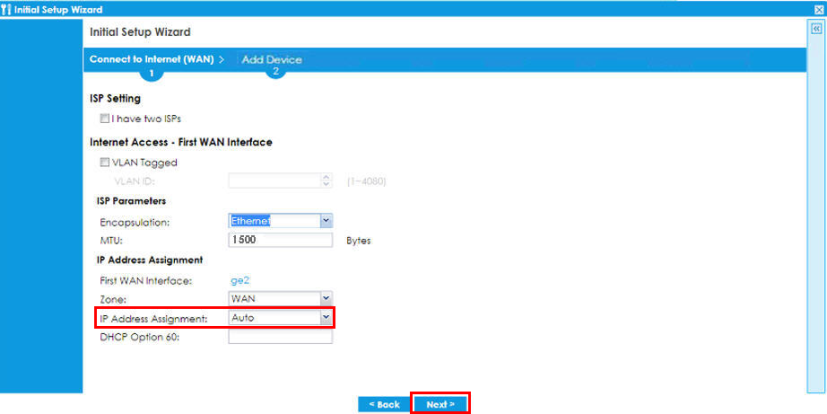The width and height of the screenshot is (827, 414).
Task: Select the Connect to Internet (WAN) step
Action: pyautogui.click(x=152, y=60)
